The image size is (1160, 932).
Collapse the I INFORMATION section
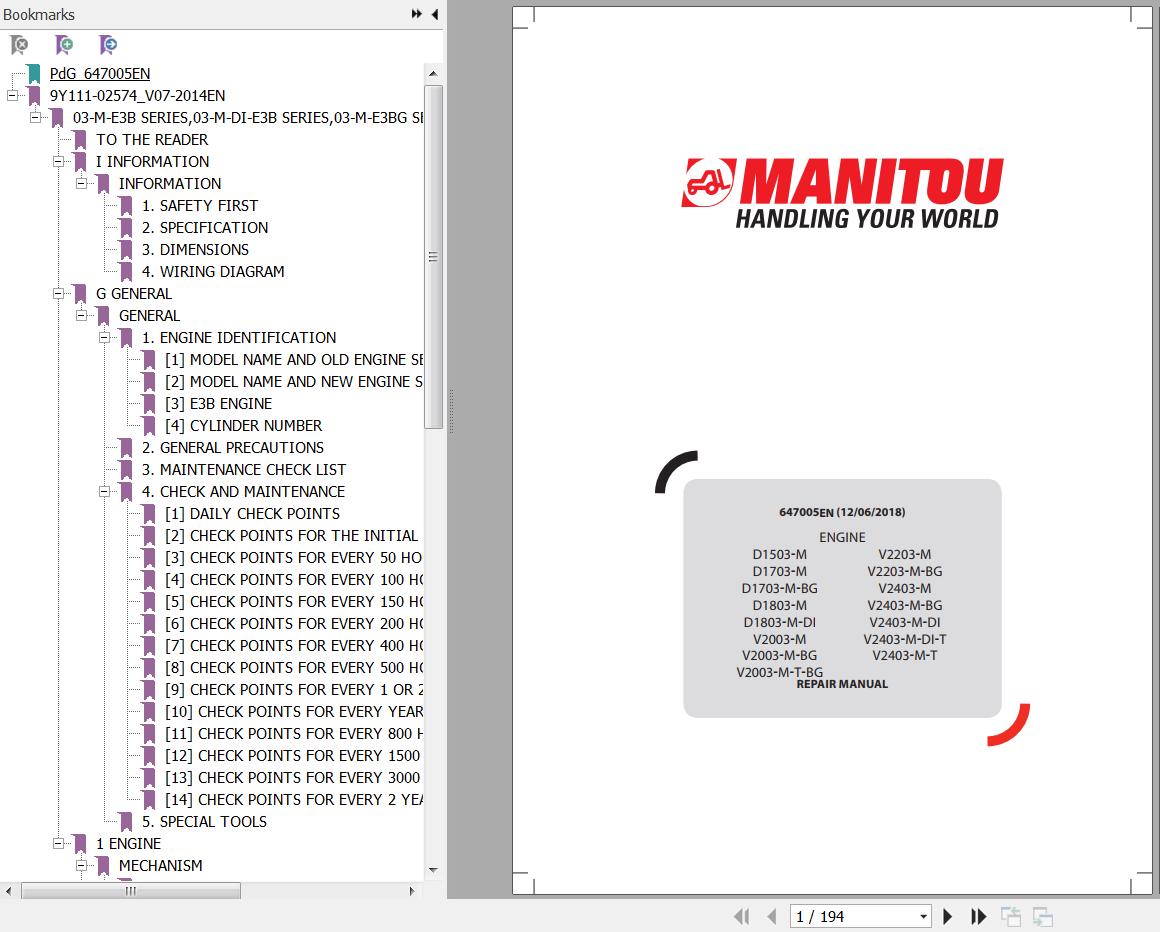click(x=58, y=161)
